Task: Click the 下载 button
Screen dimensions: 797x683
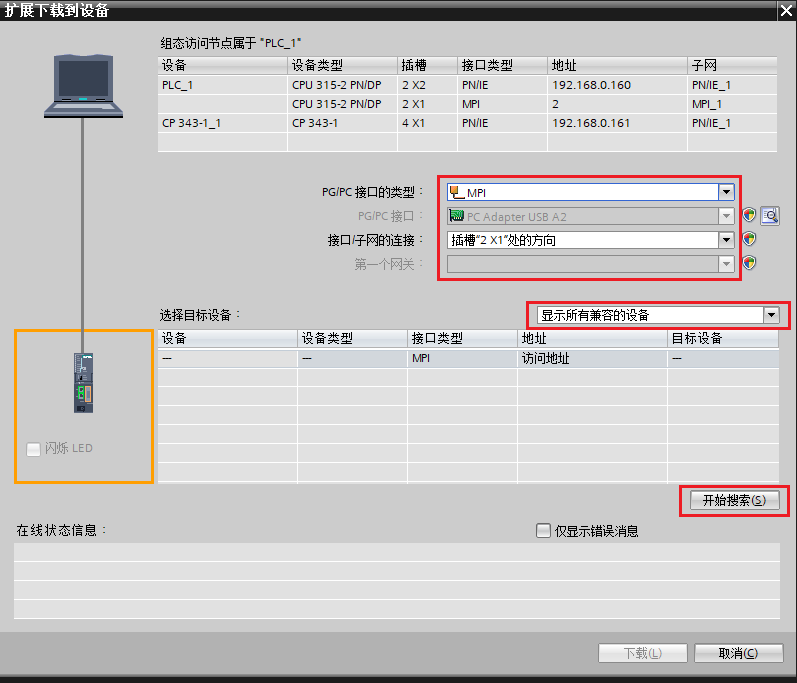Action: (642, 653)
